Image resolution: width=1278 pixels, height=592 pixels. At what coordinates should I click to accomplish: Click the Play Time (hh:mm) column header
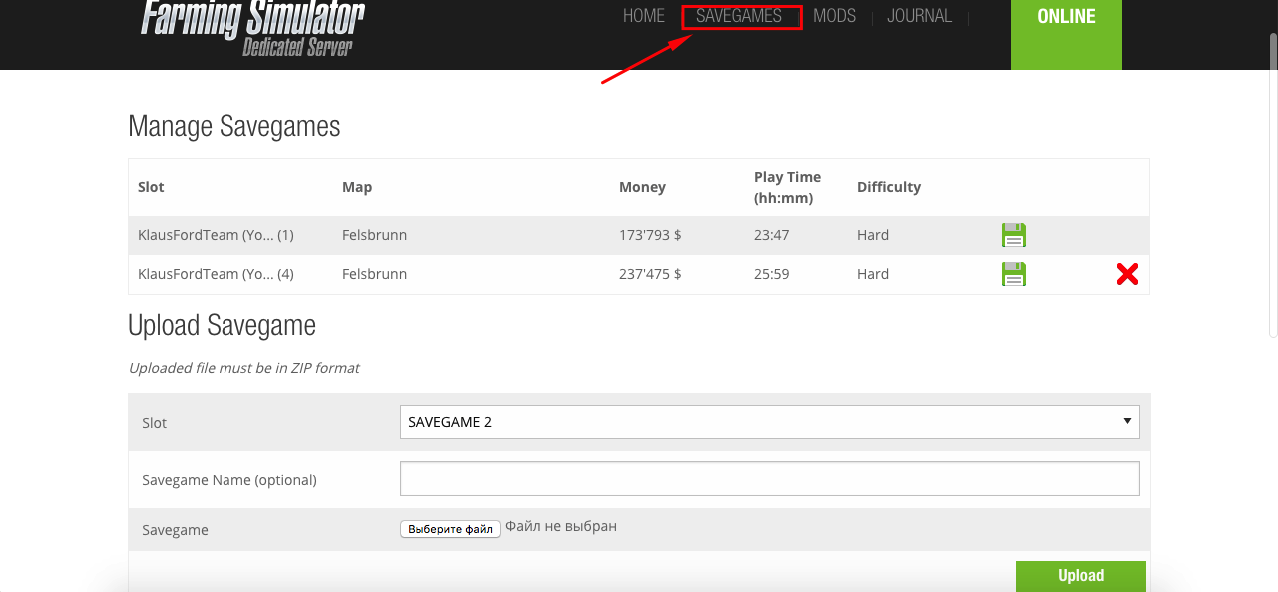point(787,187)
